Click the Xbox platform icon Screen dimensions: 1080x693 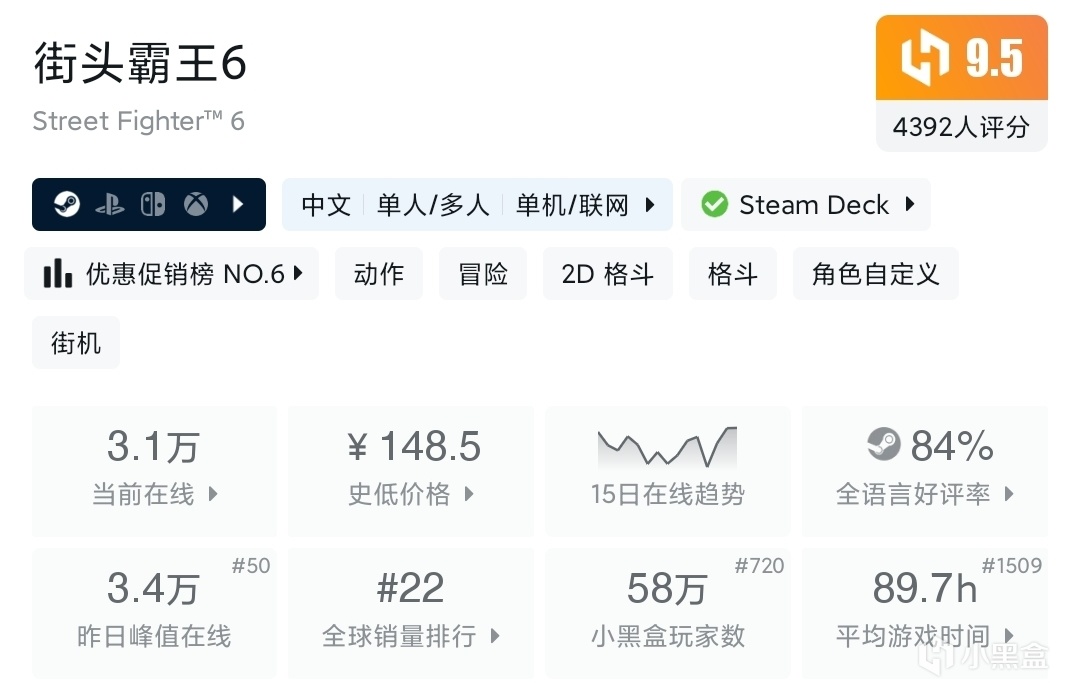[x=196, y=205]
